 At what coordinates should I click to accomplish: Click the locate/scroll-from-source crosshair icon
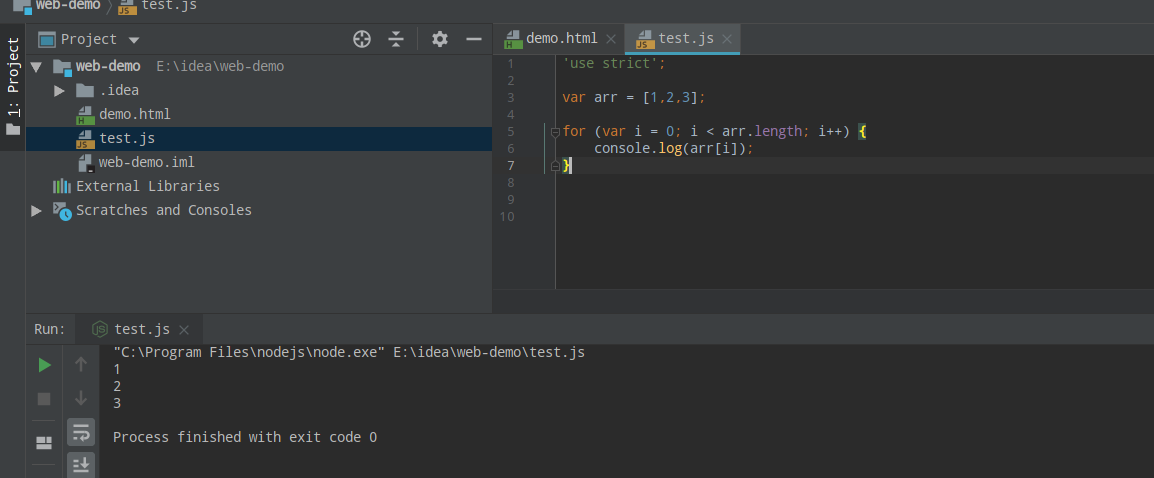tap(361, 39)
